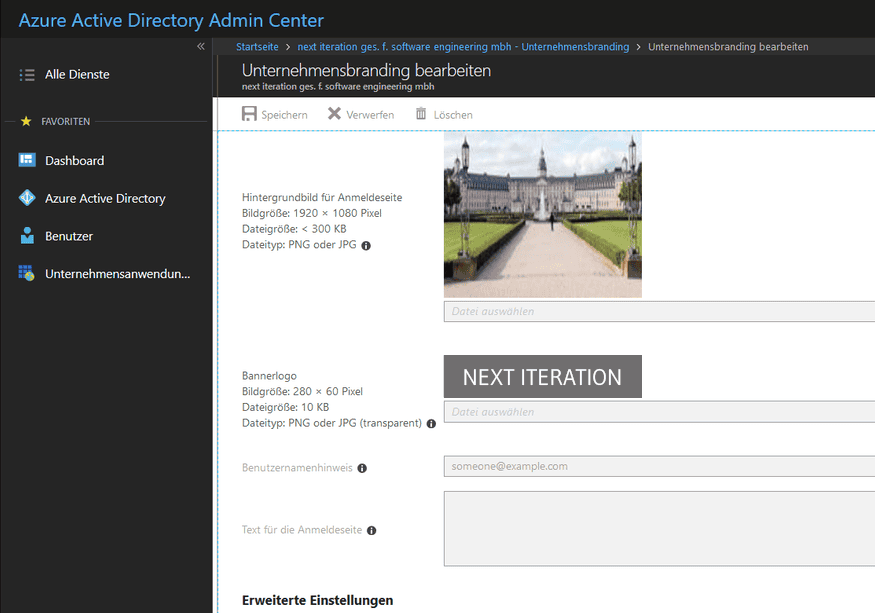Click info icon beside PNG oder JPG (transparent)
Screen dimensions: 875x613
click(x=431, y=424)
